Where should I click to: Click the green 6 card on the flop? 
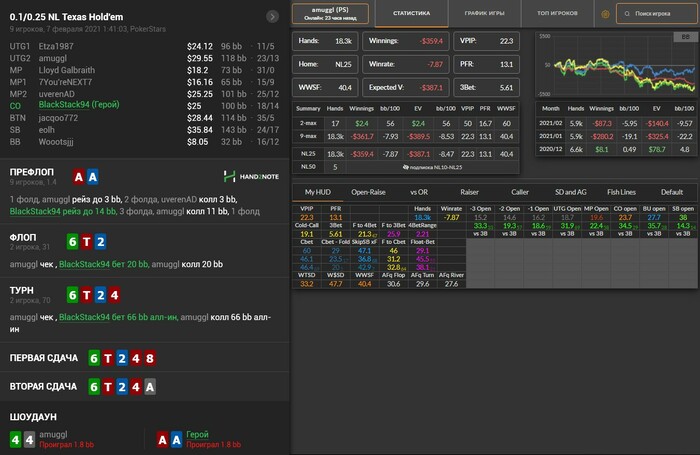click(x=73, y=242)
